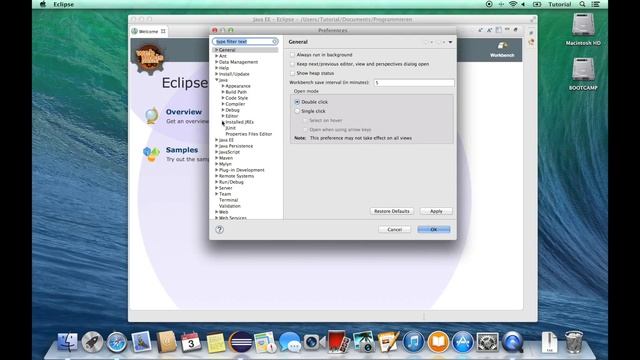
Task: Click Wi-Fi status in menu bar
Action: (513, 4)
